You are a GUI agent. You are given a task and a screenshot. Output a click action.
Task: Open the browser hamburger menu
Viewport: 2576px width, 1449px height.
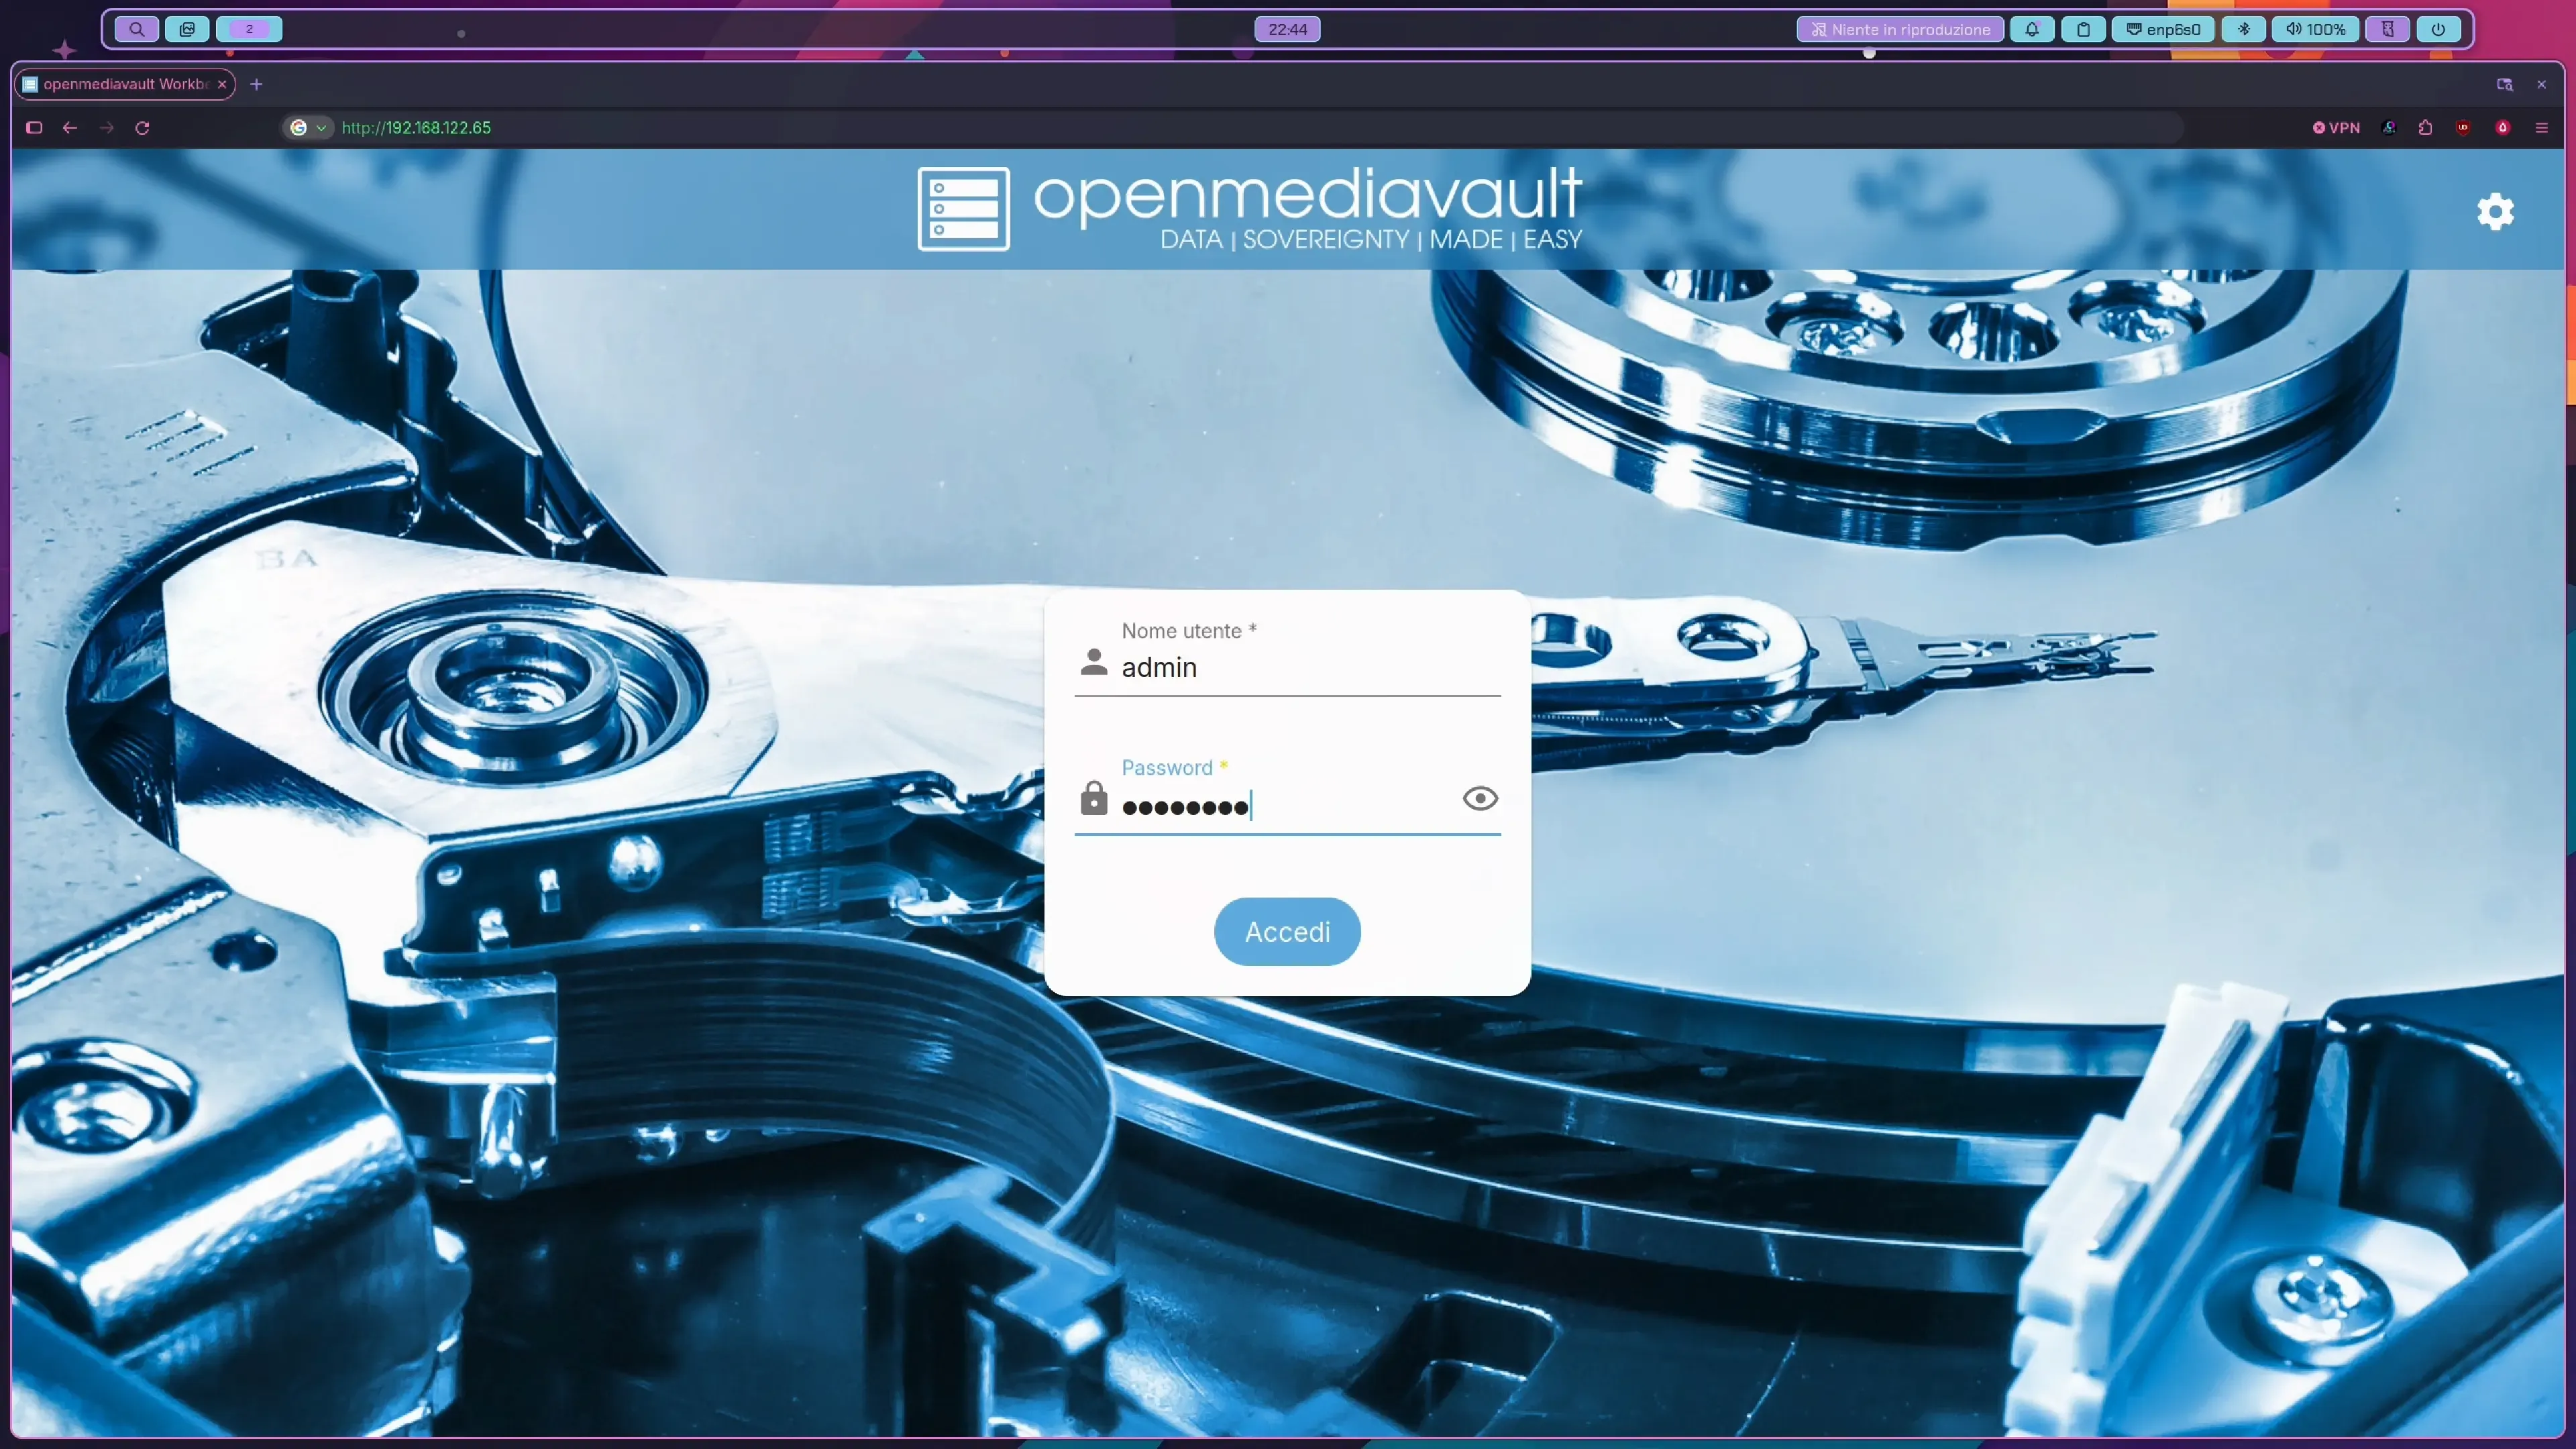[x=2541, y=127]
